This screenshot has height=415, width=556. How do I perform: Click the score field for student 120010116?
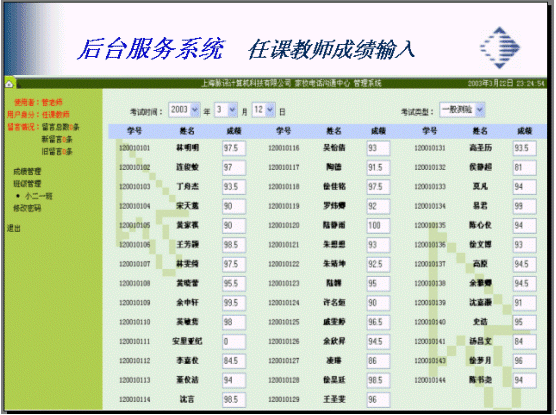point(378,148)
